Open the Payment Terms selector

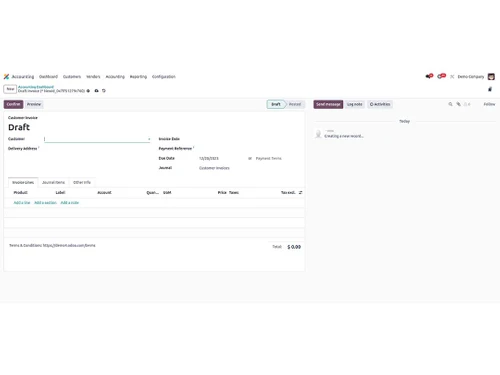[269, 158]
